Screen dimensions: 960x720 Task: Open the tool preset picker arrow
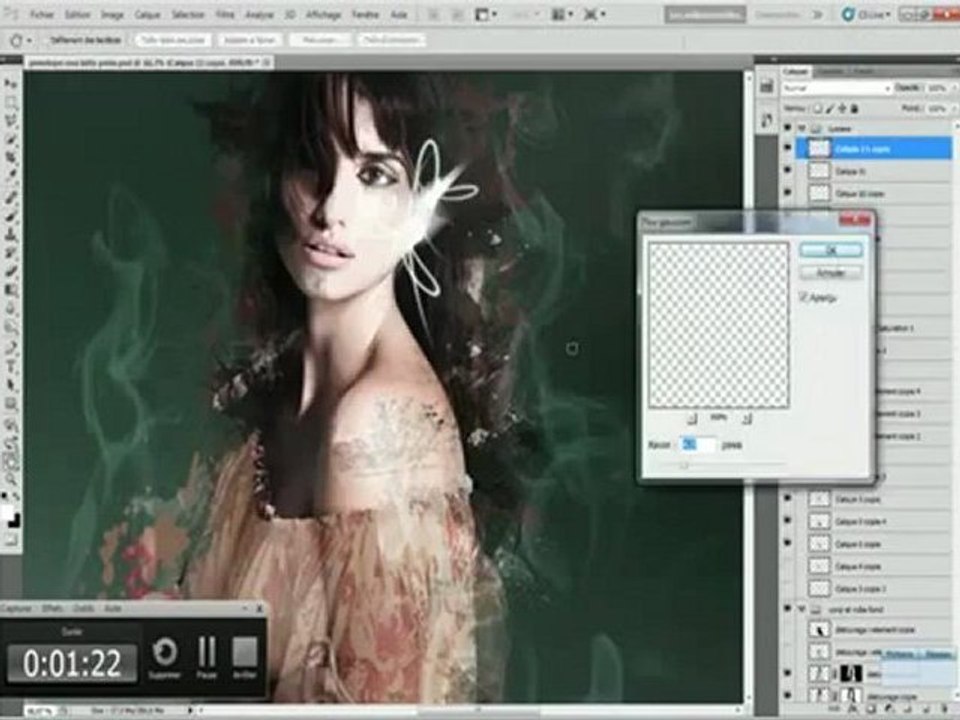[29, 40]
